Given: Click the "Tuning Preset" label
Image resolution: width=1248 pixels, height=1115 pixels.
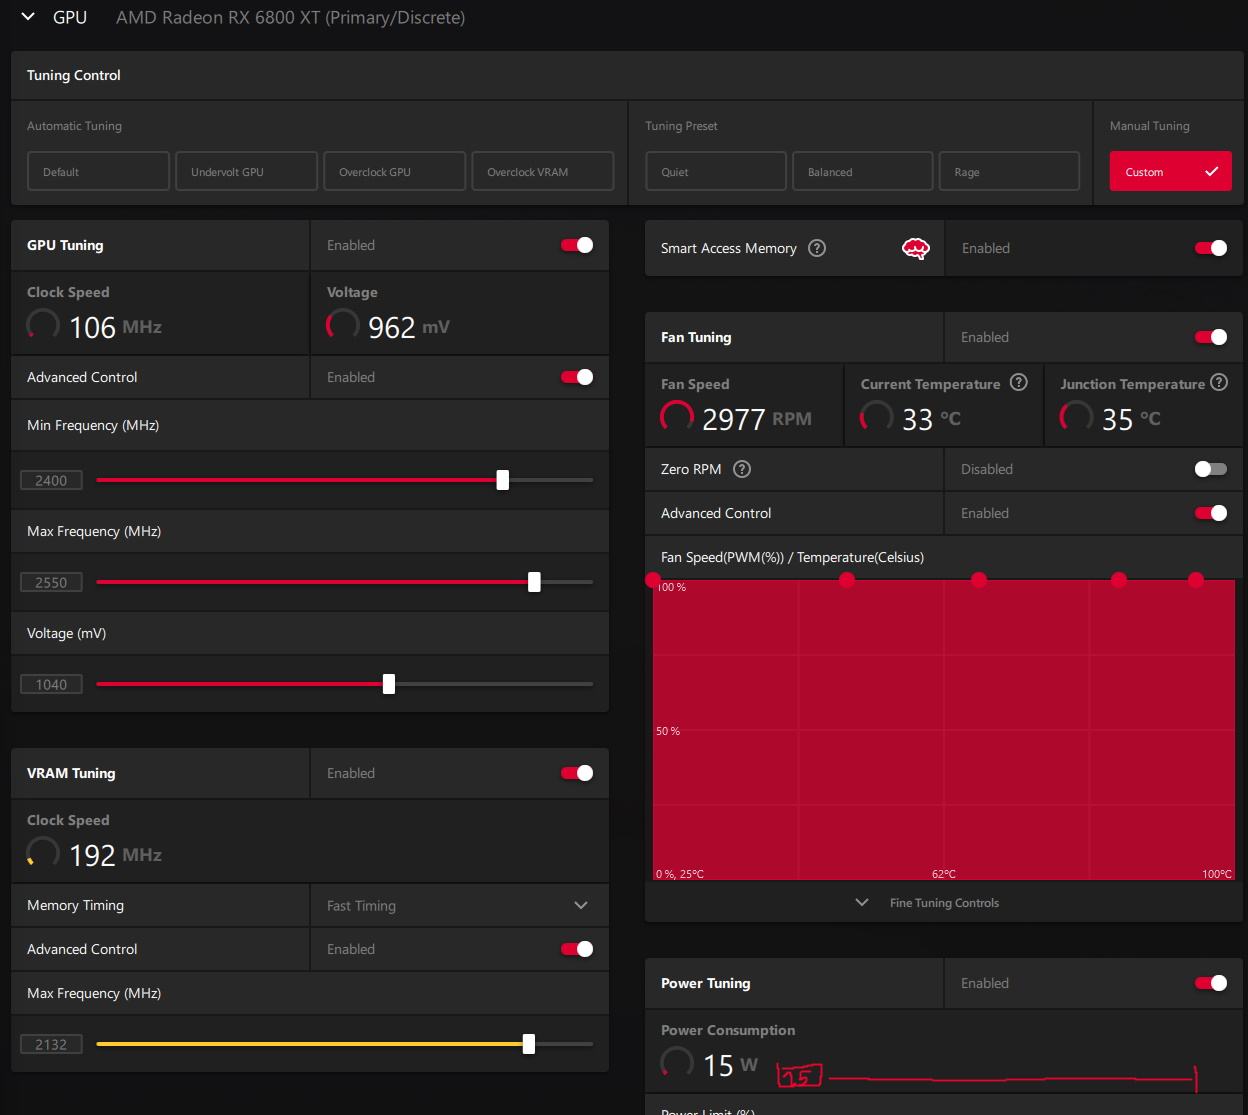Looking at the screenshot, I should tap(681, 126).
